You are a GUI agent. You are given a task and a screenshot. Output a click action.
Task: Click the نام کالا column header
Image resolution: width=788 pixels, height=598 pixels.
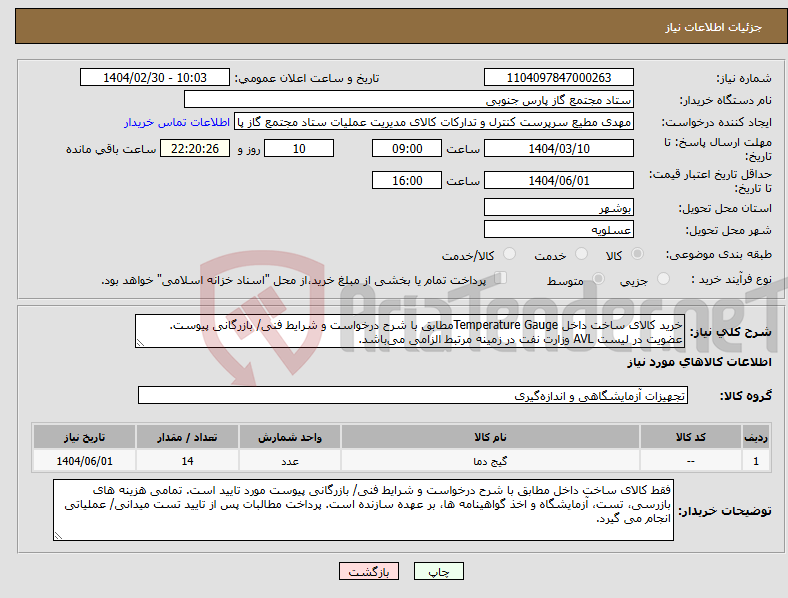click(490, 437)
